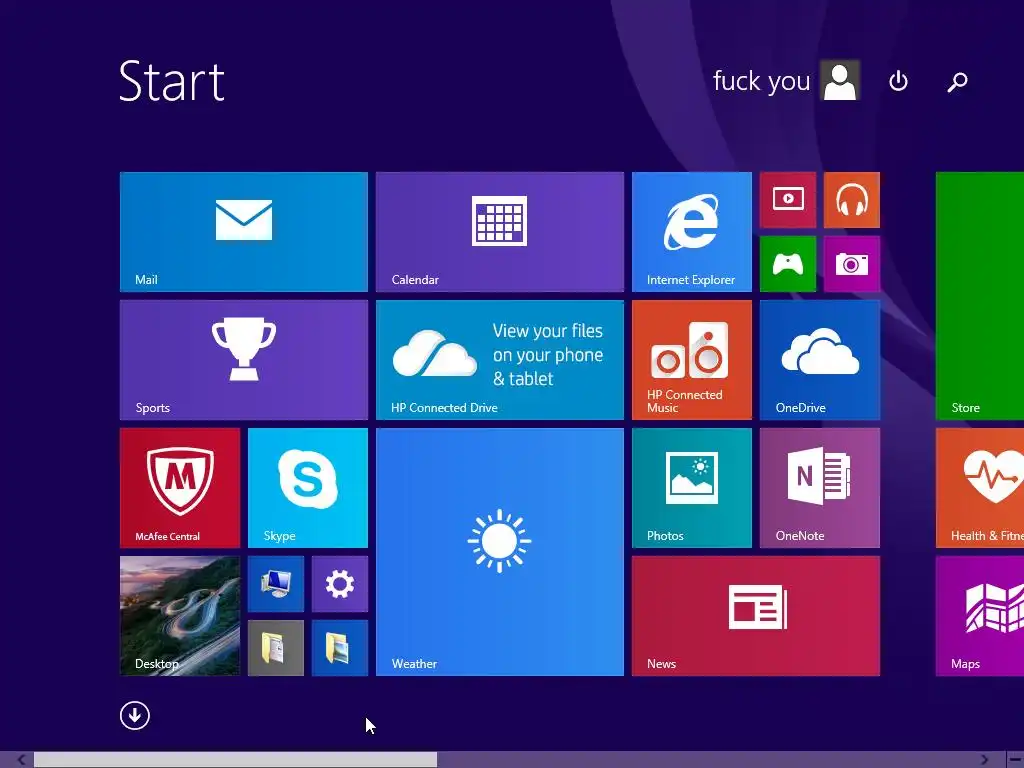Image resolution: width=1024 pixels, height=768 pixels.
Task: Click the search magnifier button
Action: (957, 82)
